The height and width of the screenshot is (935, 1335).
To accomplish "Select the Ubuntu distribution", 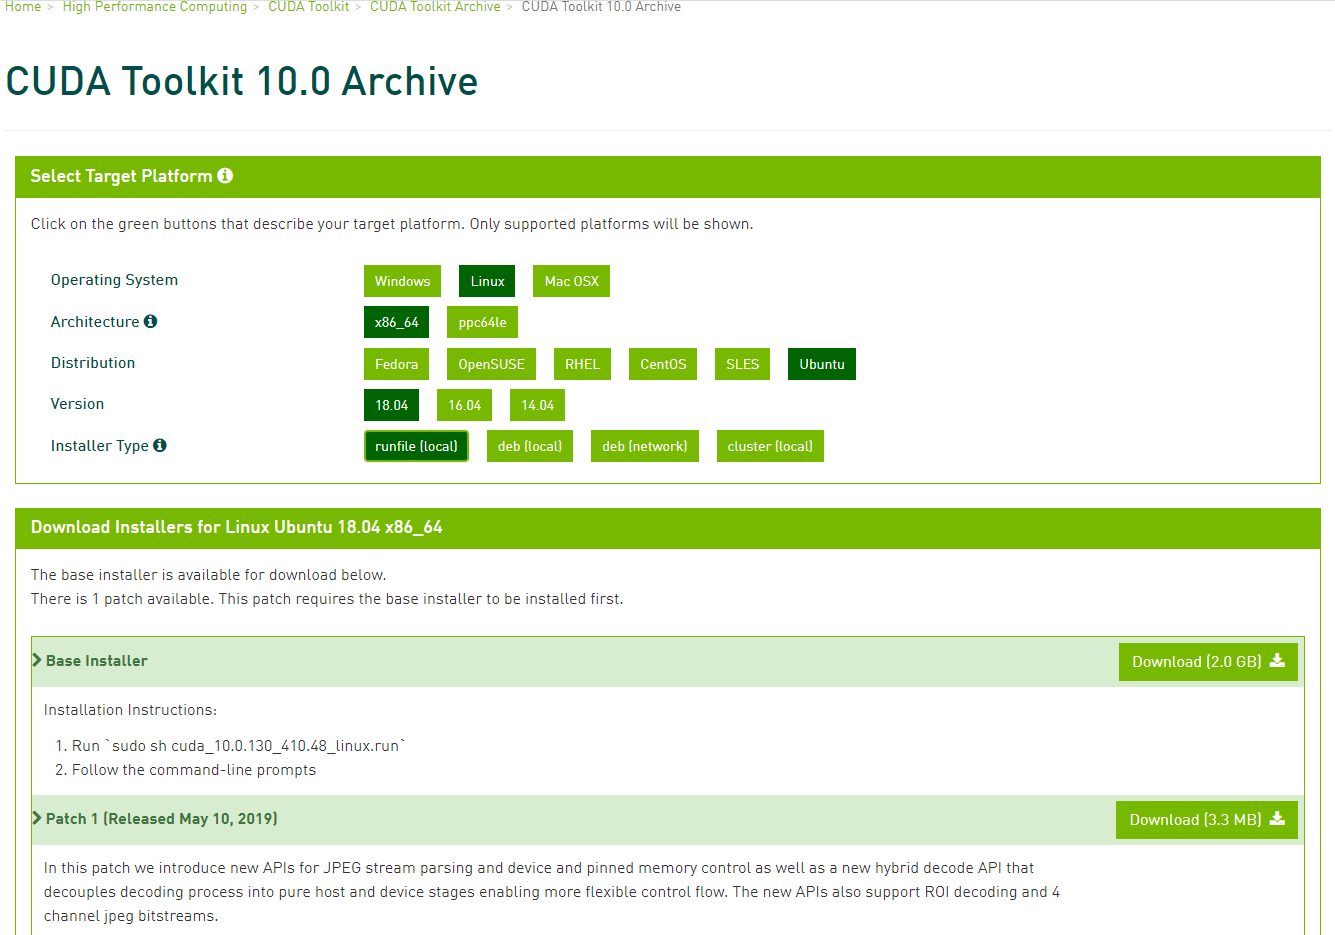I will [822, 364].
